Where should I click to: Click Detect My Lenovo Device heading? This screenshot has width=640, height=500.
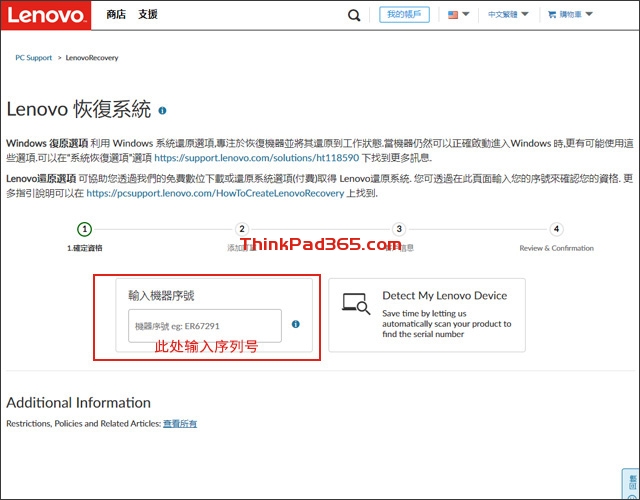[444, 296]
